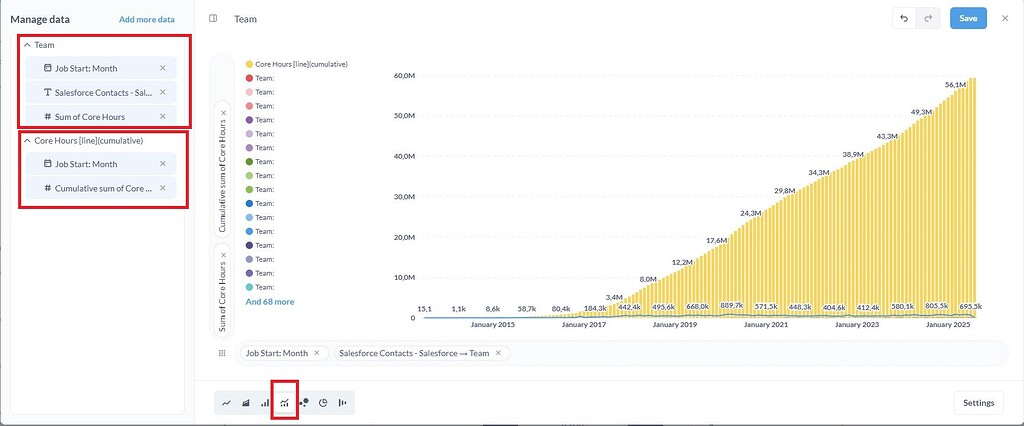Screen dimensions: 1024x426
Task: Remove Sum of Core Hours from Team dataset
Action: click(x=163, y=117)
